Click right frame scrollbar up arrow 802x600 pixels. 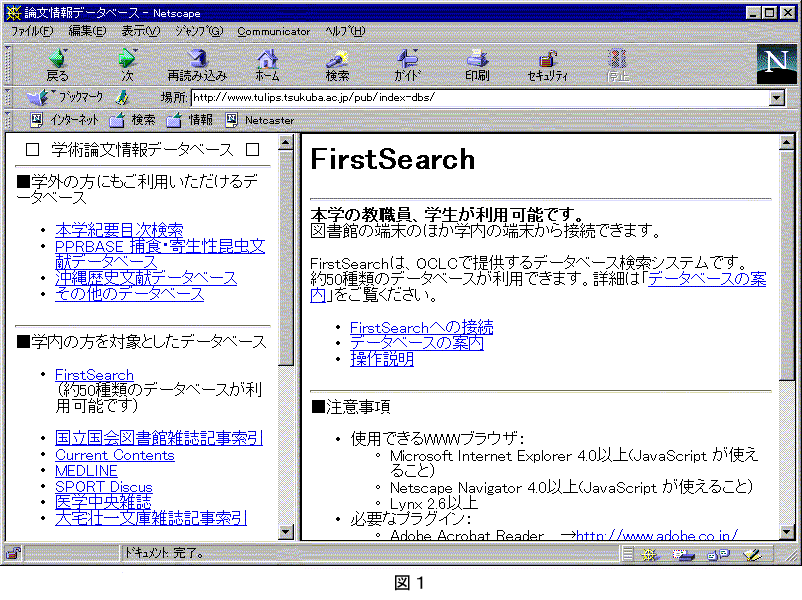[x=787, y=143]
